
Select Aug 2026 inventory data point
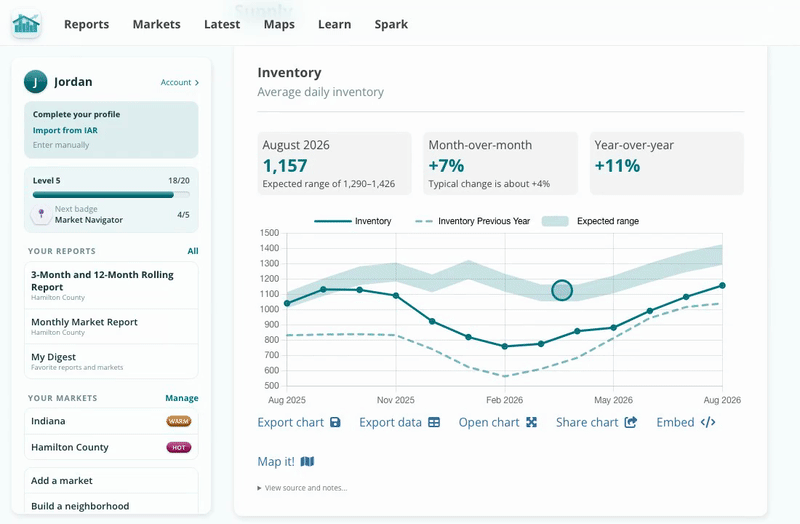coord(722,286)
